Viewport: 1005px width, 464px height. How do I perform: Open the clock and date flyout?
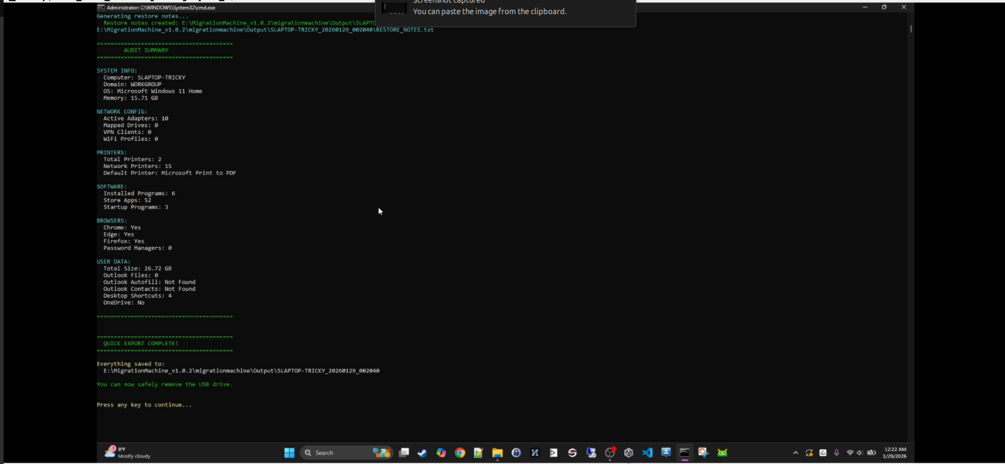tap(897, 452)
